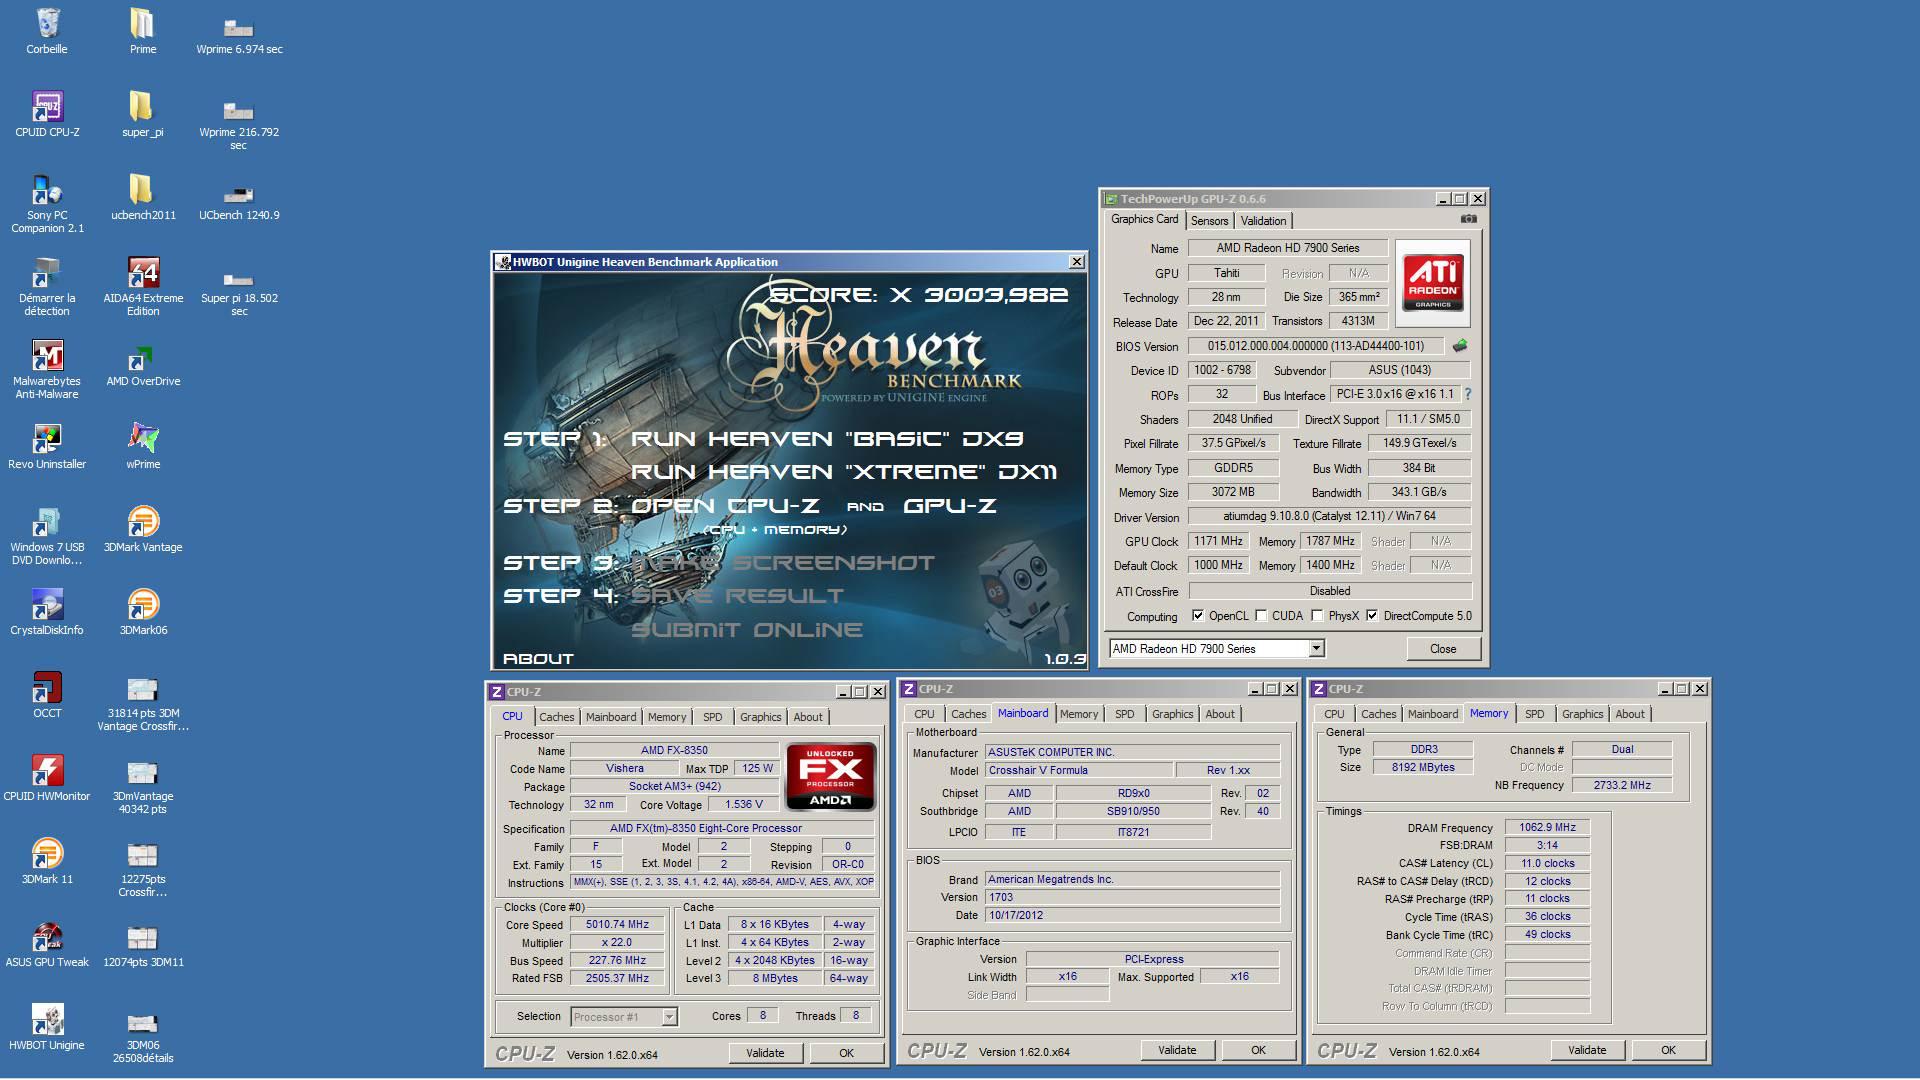This screenshot has width=1920, height=1080.
Task: Launch CPUID CPU-Z desktop shortcut
Action: (x=47, y=113)
